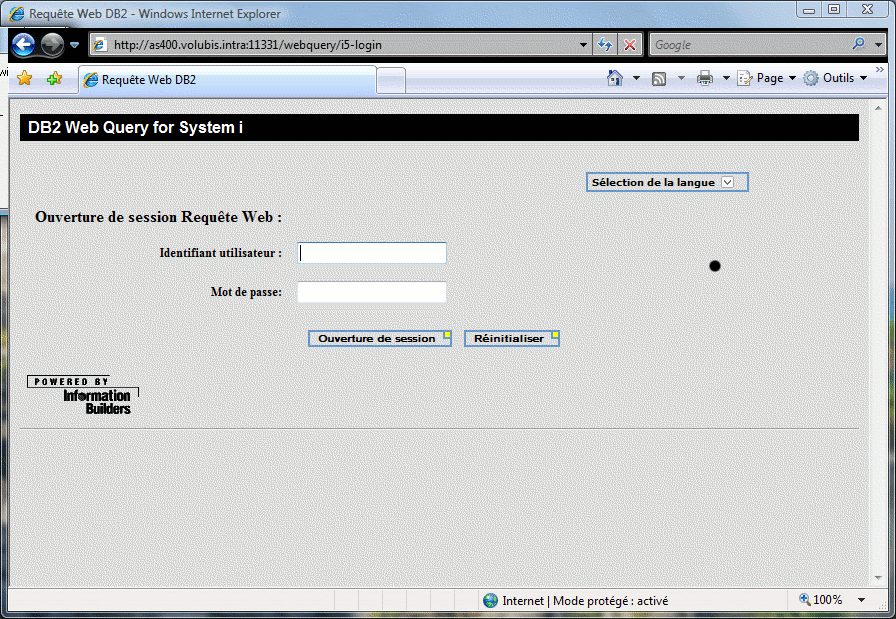The width and height of the screenshot is (896, 619).
Task: Click the red Stop loading icon
Action: point(630,45)
